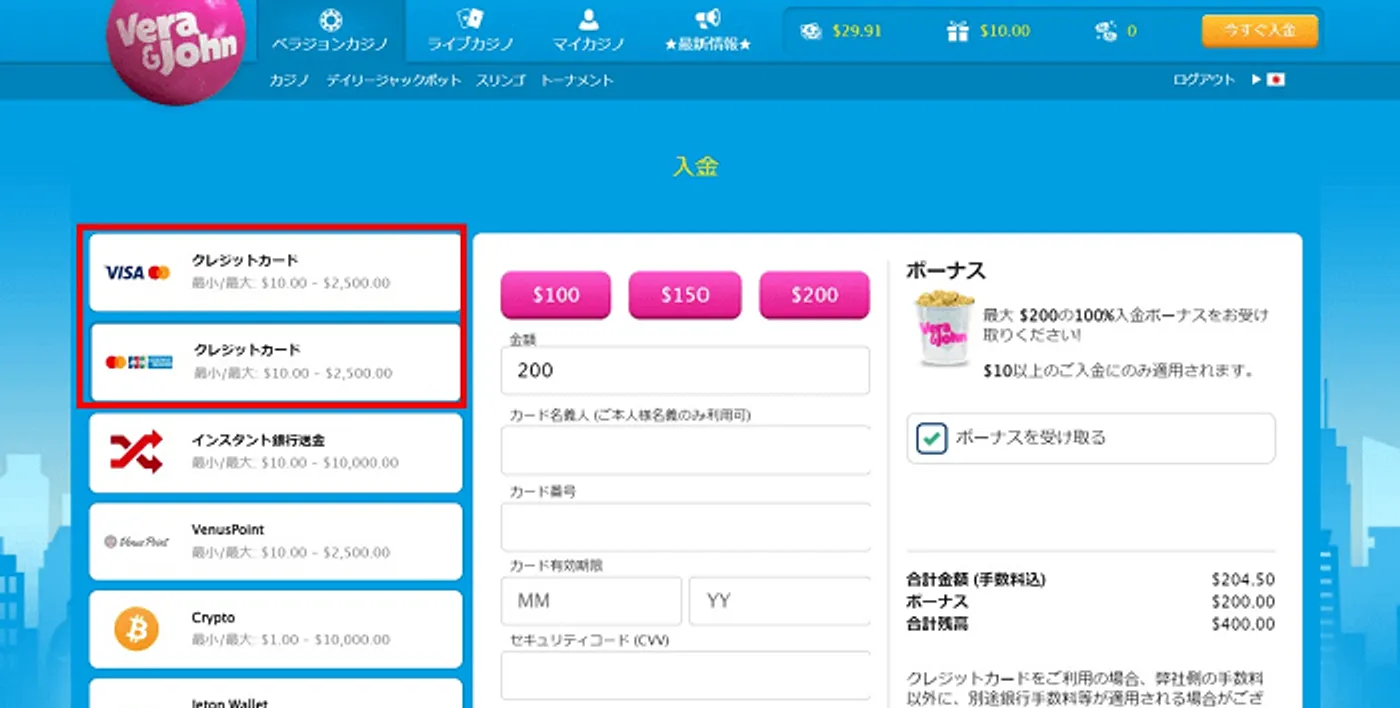The image size is (1400, 708).
Task: Click the orange 今すぐ入金 button
Action: tap(1260, 31)
